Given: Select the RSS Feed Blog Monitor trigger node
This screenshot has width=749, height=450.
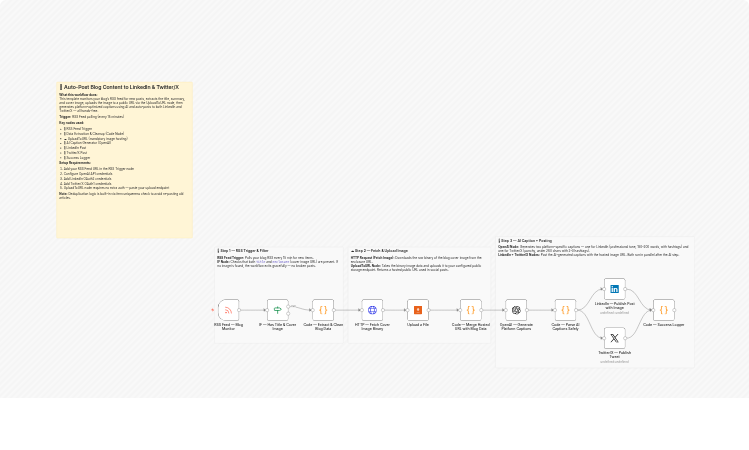Looking at the screenshot, I should click(x=228, y=310).
